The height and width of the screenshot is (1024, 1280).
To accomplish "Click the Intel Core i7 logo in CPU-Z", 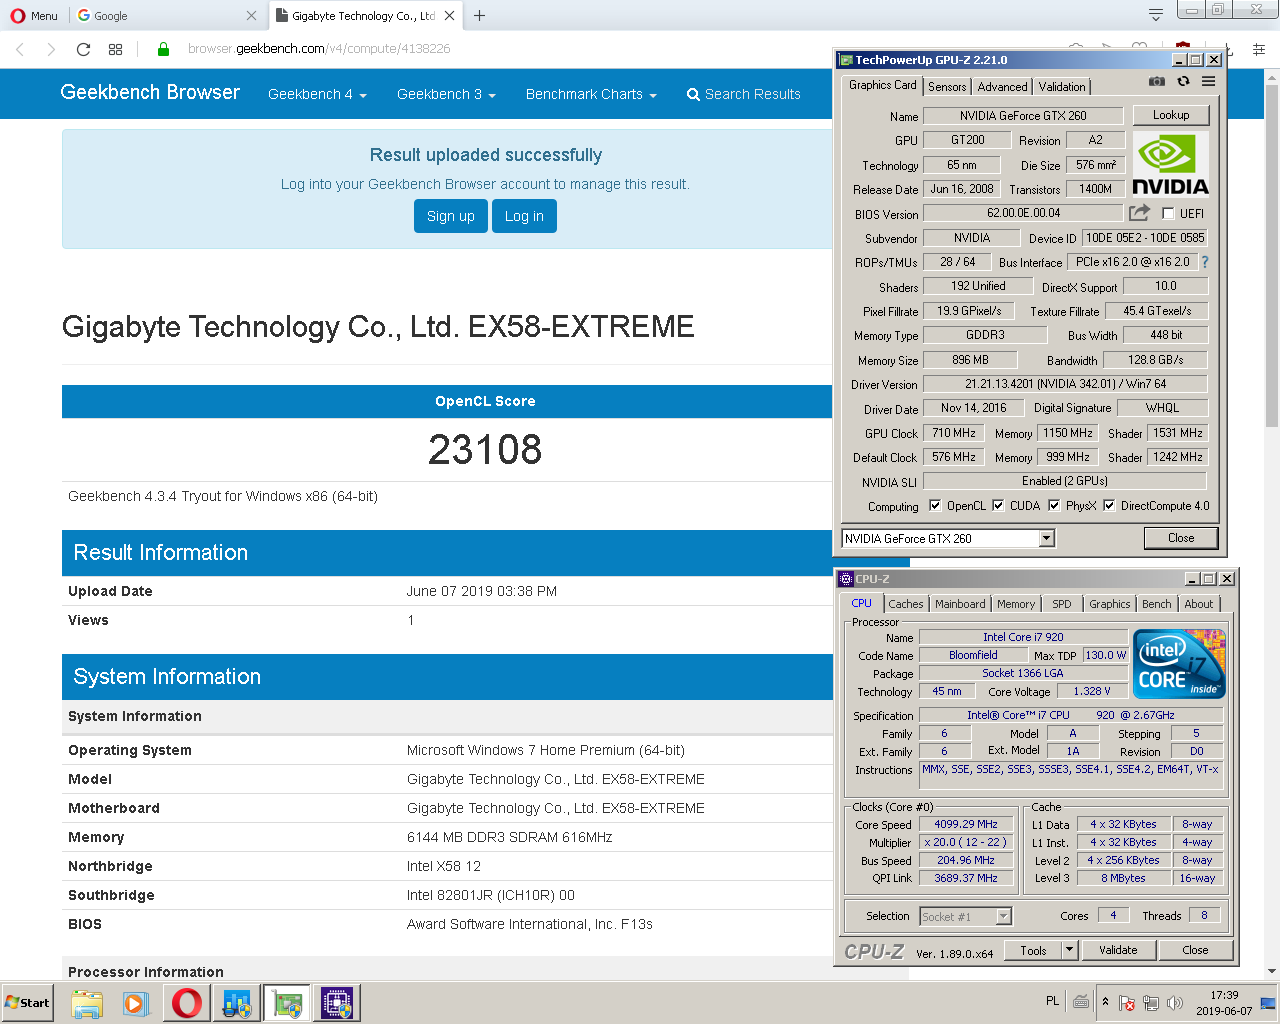I will coord(1178,663).
